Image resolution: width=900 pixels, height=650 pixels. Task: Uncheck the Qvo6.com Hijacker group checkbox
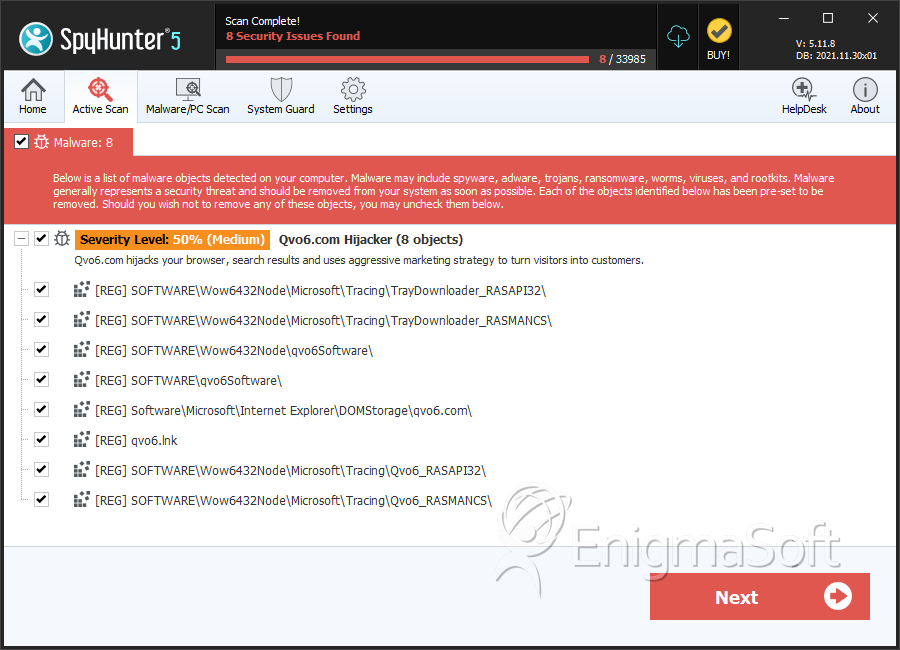tap(41, 239)
